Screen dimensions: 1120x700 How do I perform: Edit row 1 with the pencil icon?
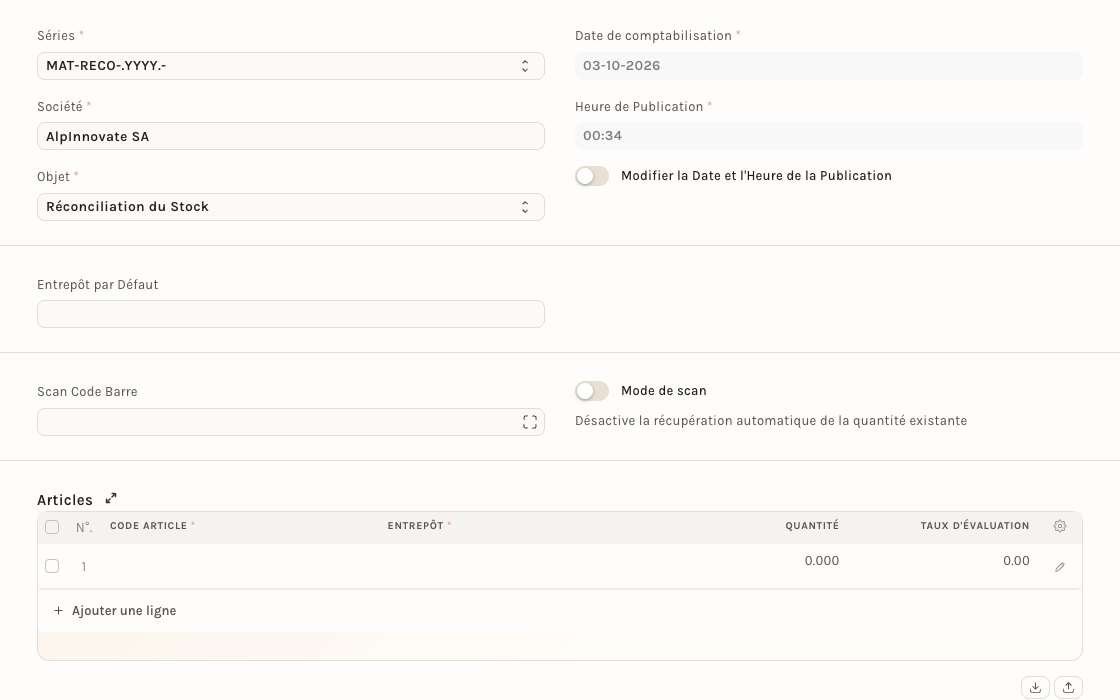(x=1060, y=567)
